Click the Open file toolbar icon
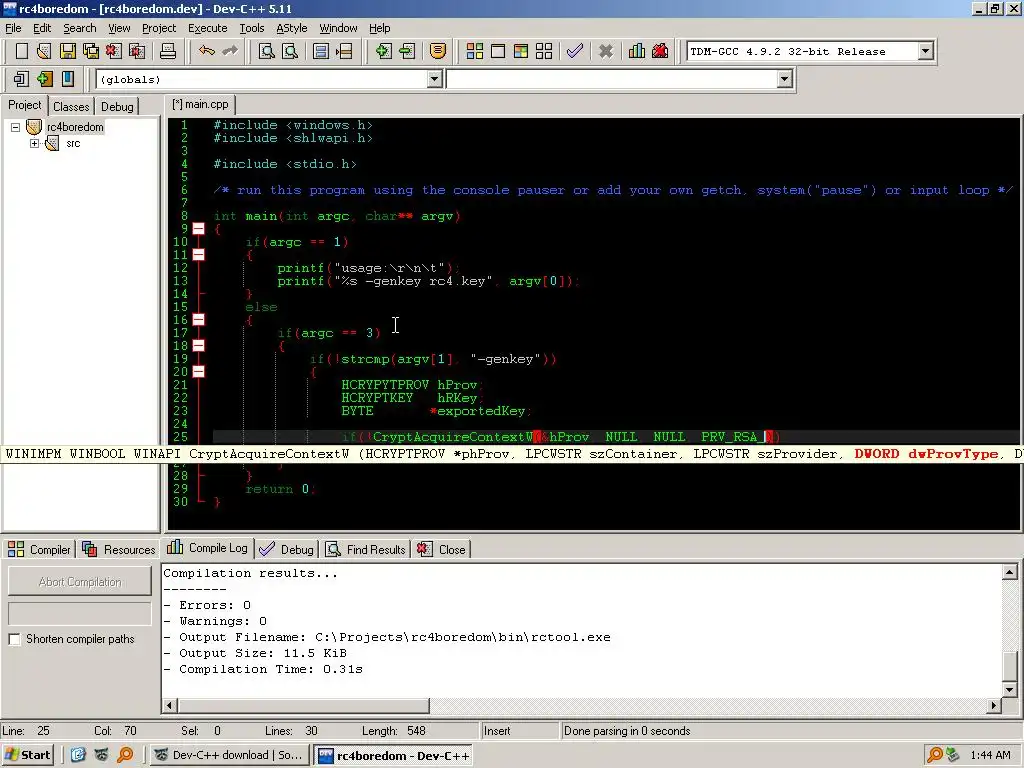The image size is (1024, 768). click(x=44, y=51)
